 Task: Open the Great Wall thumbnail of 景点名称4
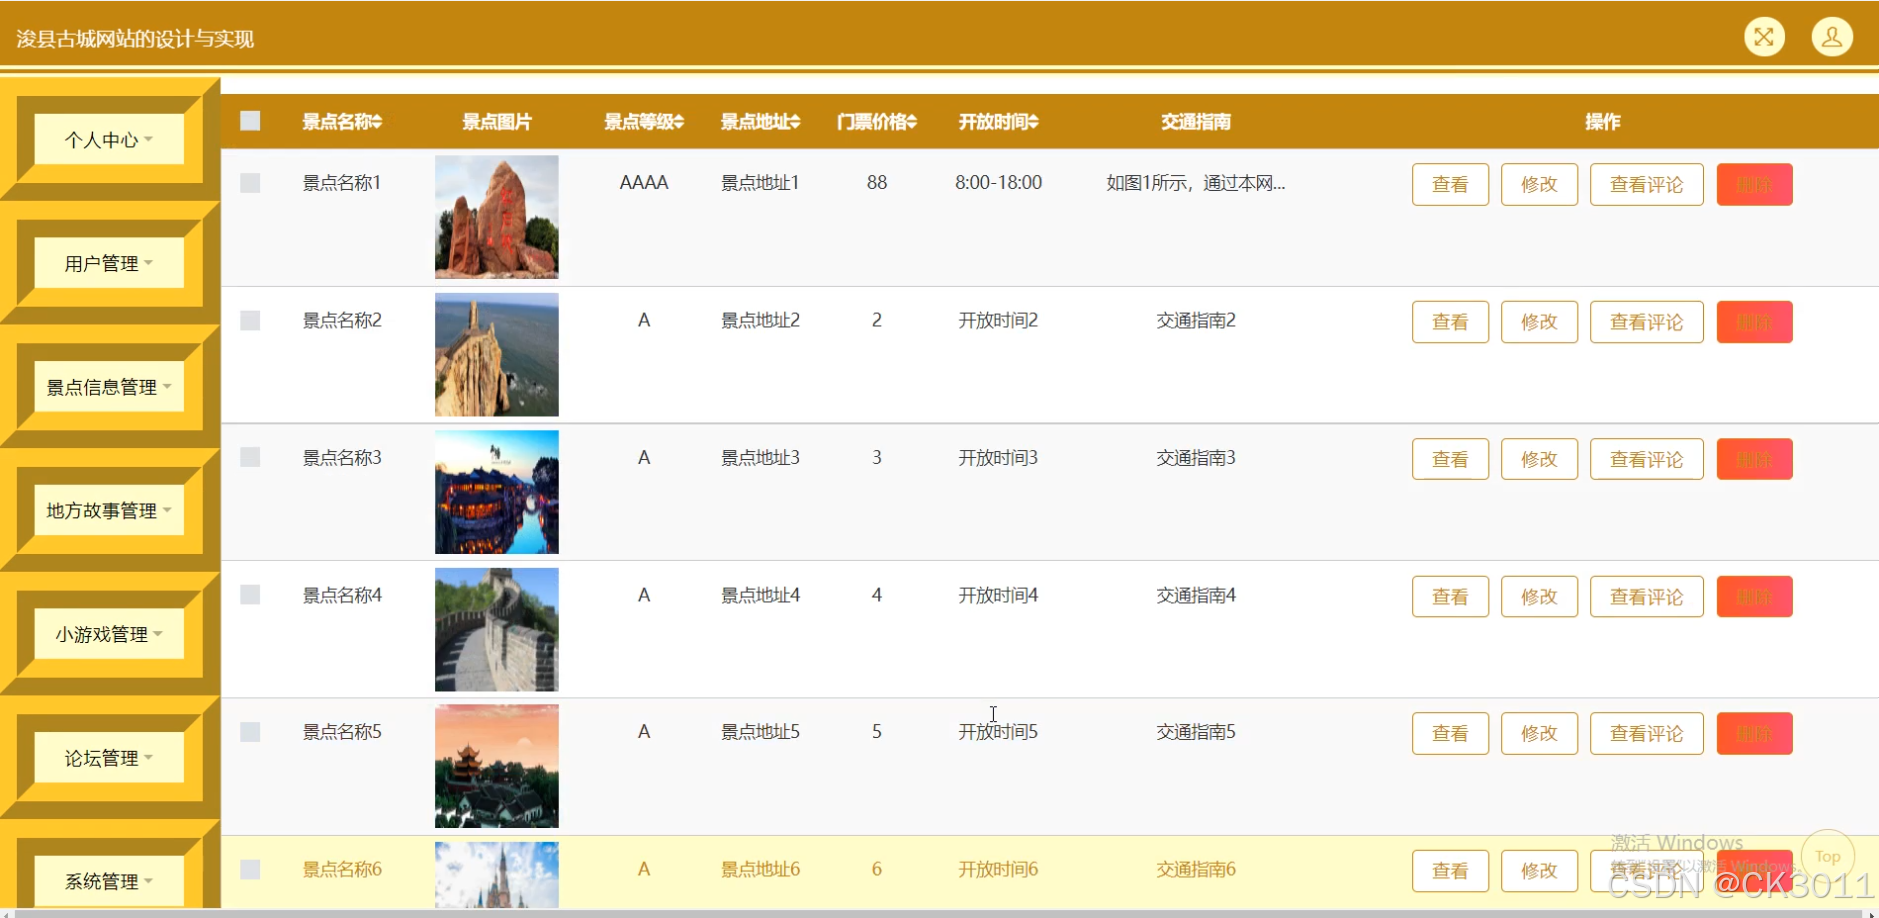[x=496, y=629]
